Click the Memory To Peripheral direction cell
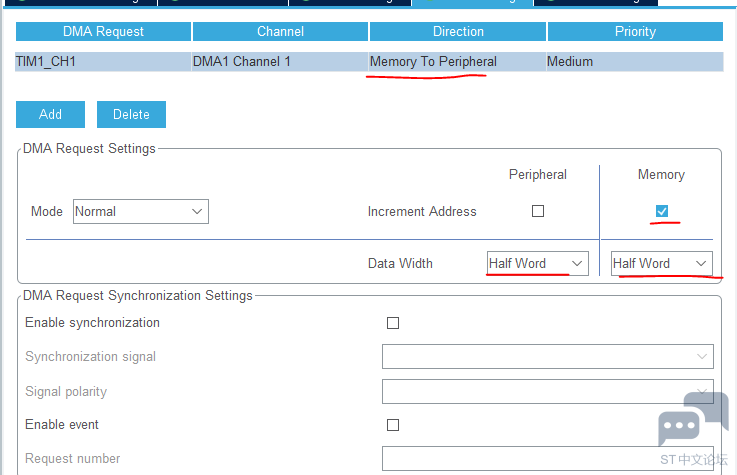 click(x=433, y=62)
